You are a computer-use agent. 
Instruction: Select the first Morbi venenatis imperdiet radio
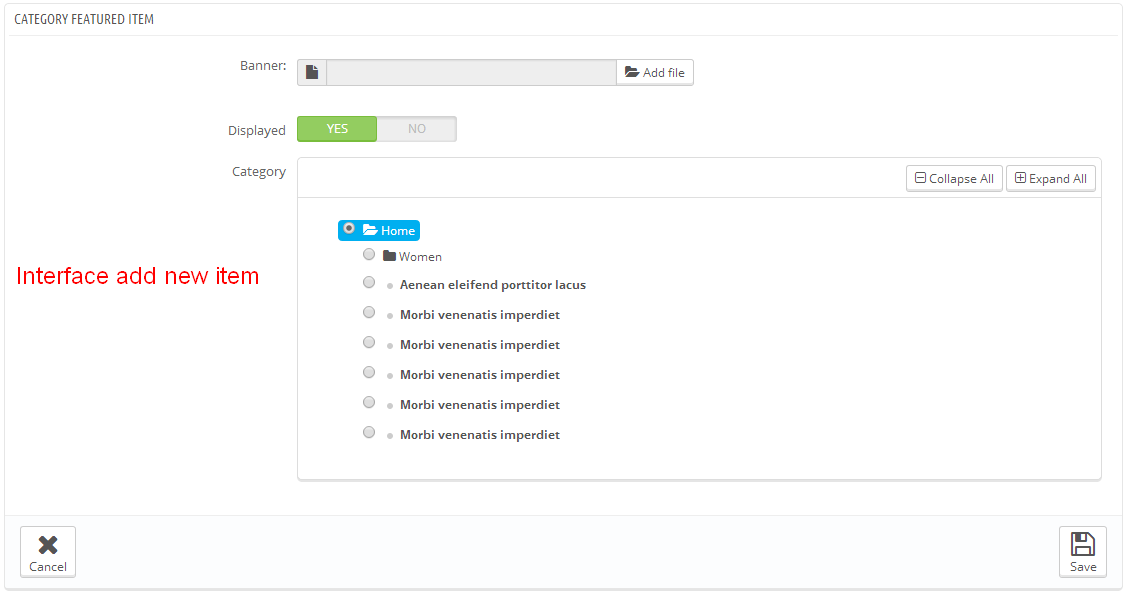coord(369,313)
